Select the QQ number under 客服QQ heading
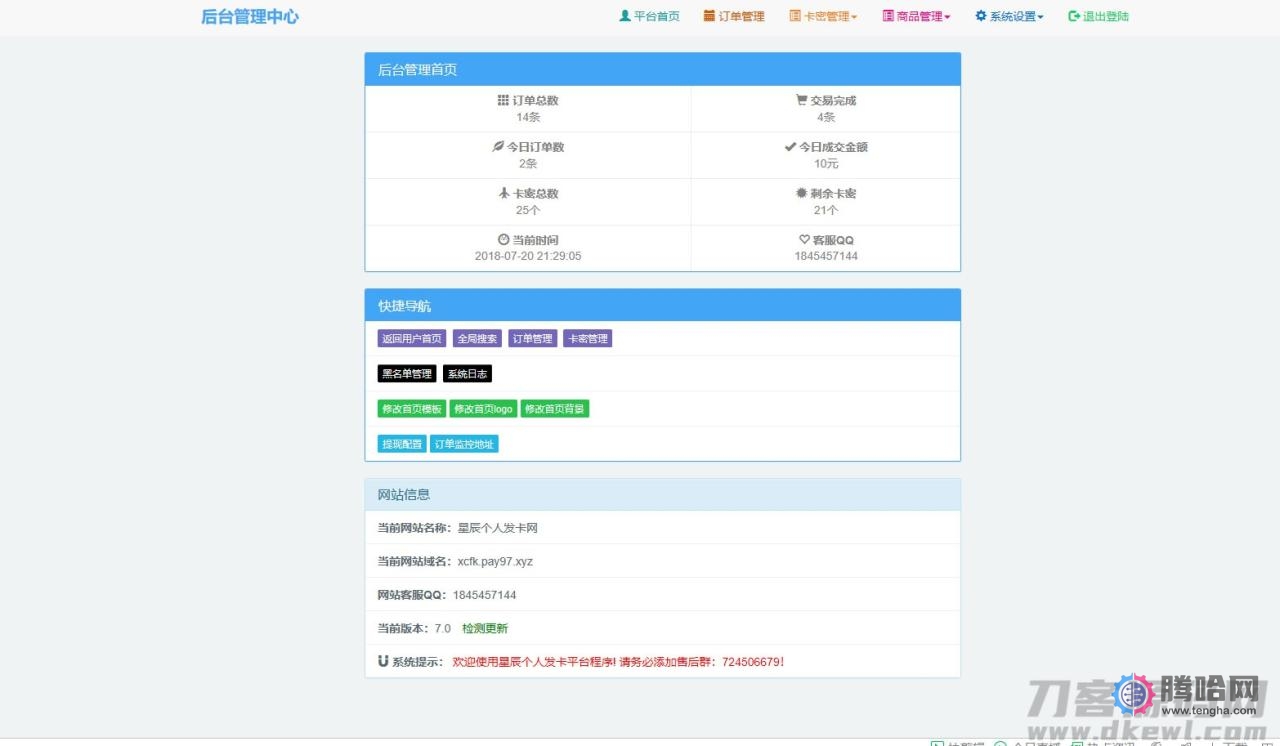Screen dimensions: 1280x746 (826, 256)
